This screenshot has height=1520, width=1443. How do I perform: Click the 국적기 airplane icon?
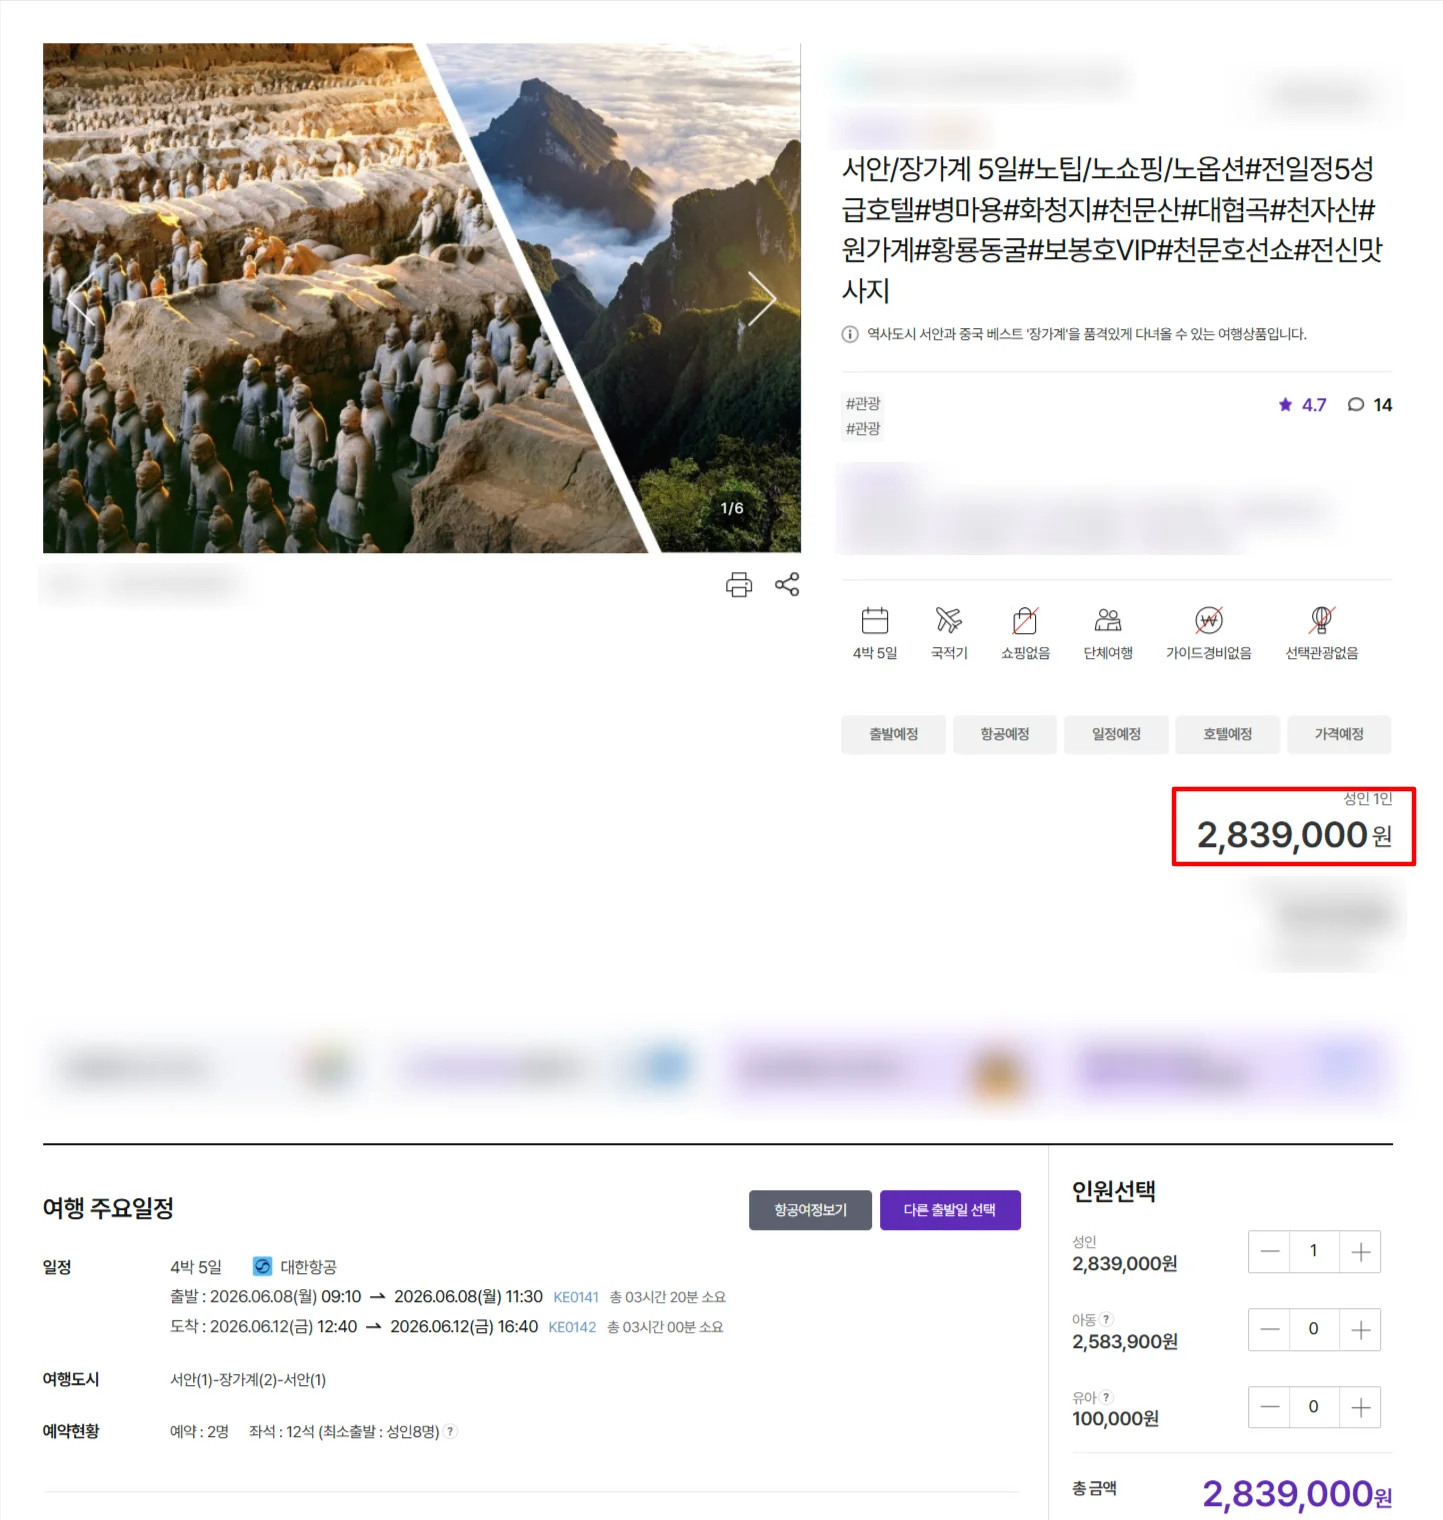pos(949,621)
